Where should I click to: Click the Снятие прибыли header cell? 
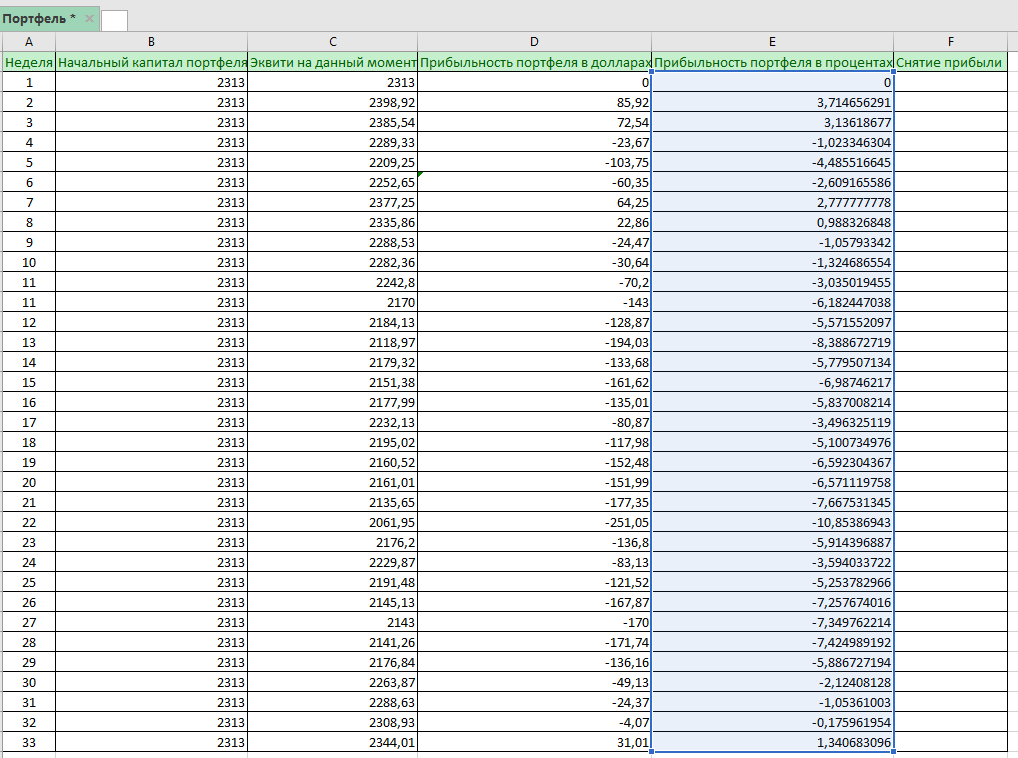(x=950, y=62)
